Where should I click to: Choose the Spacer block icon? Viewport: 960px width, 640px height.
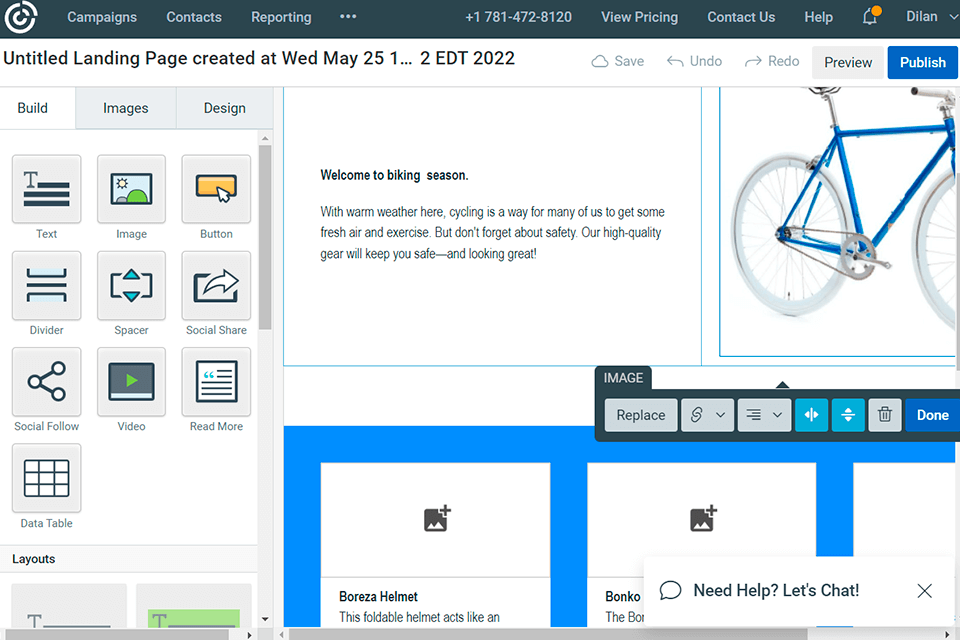point(131,285)
